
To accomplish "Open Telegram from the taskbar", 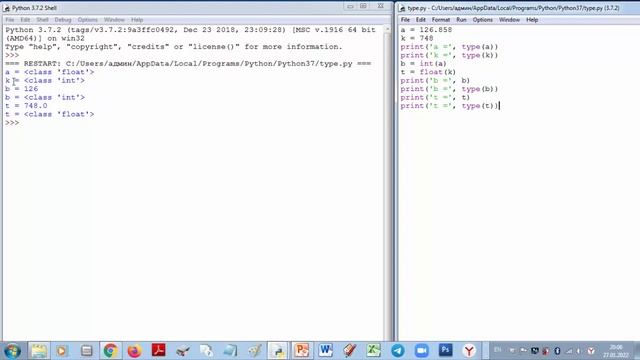I will 398,351.
